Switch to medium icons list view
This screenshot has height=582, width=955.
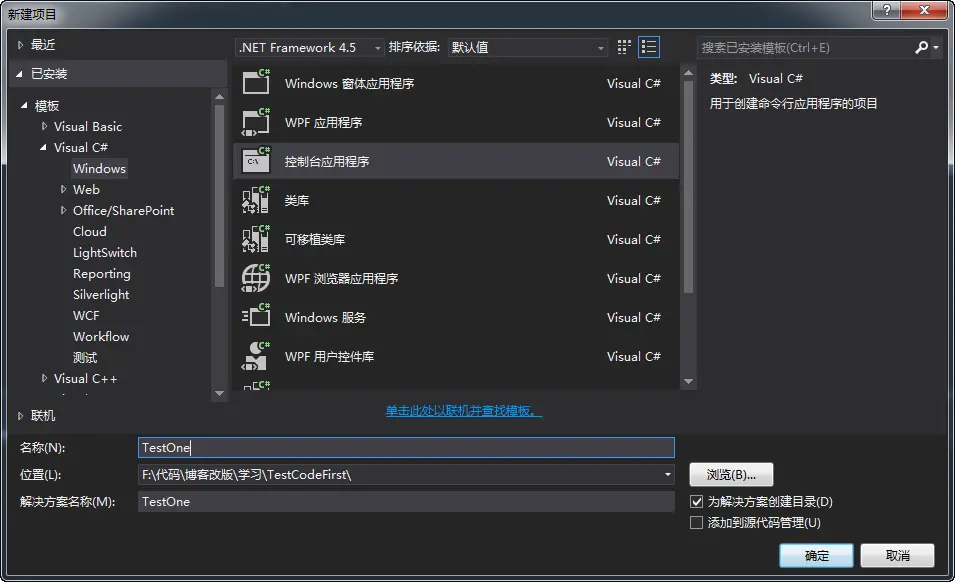tap(649, 47)
